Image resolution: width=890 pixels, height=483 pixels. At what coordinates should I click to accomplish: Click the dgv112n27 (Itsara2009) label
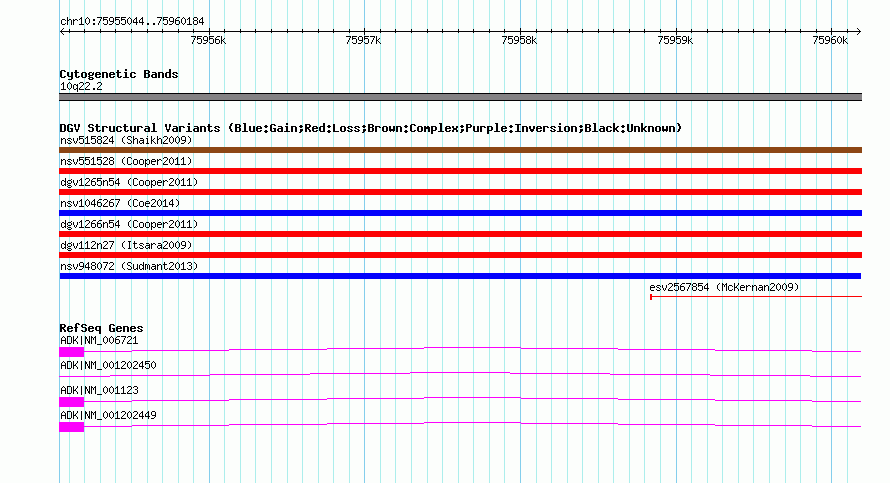[126, 245]
